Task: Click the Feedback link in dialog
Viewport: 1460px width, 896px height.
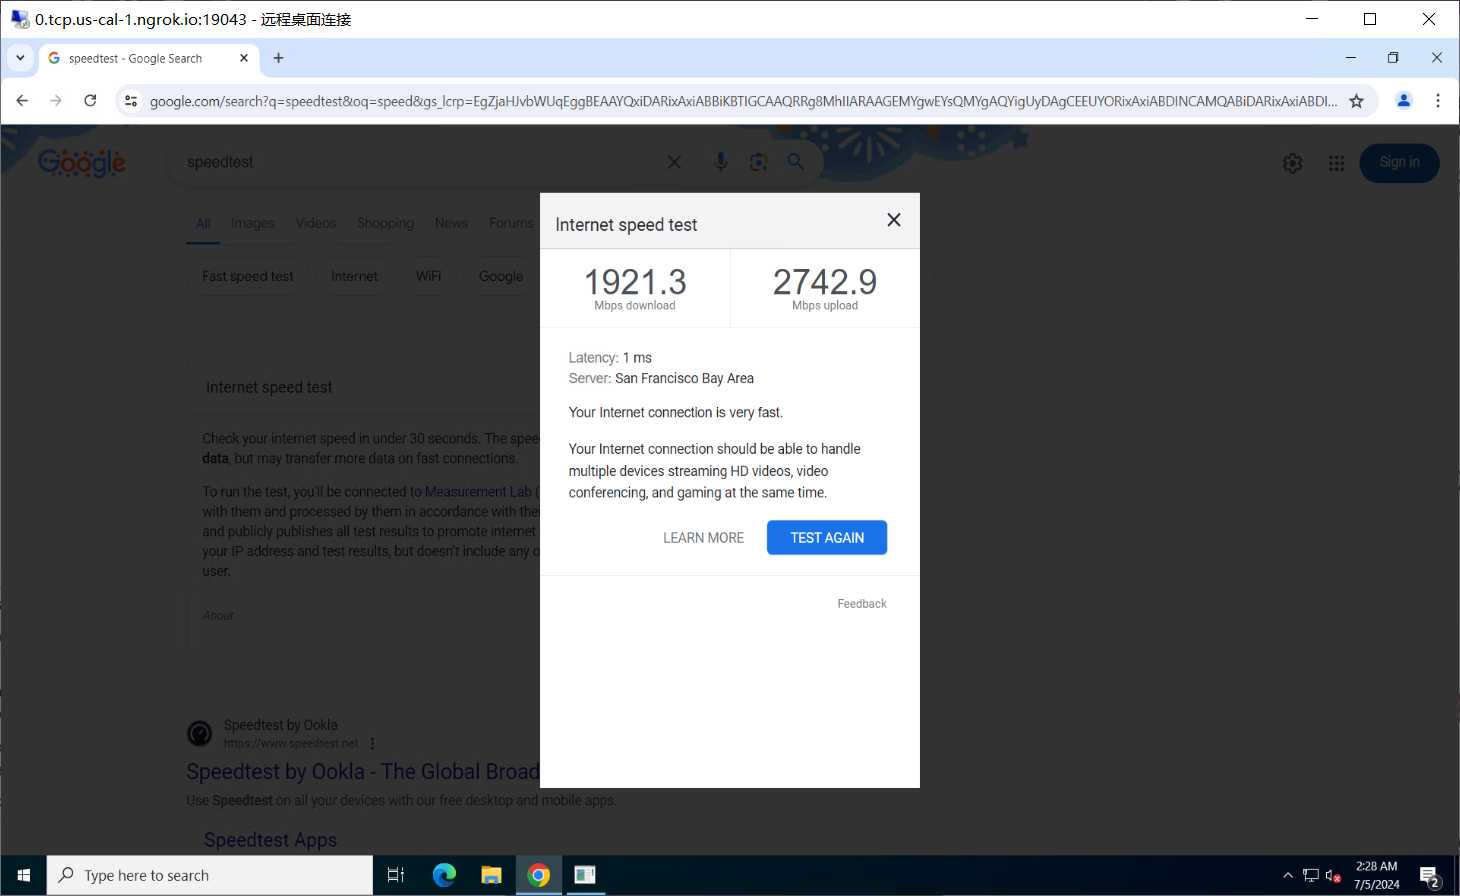Action: [862, 604]
